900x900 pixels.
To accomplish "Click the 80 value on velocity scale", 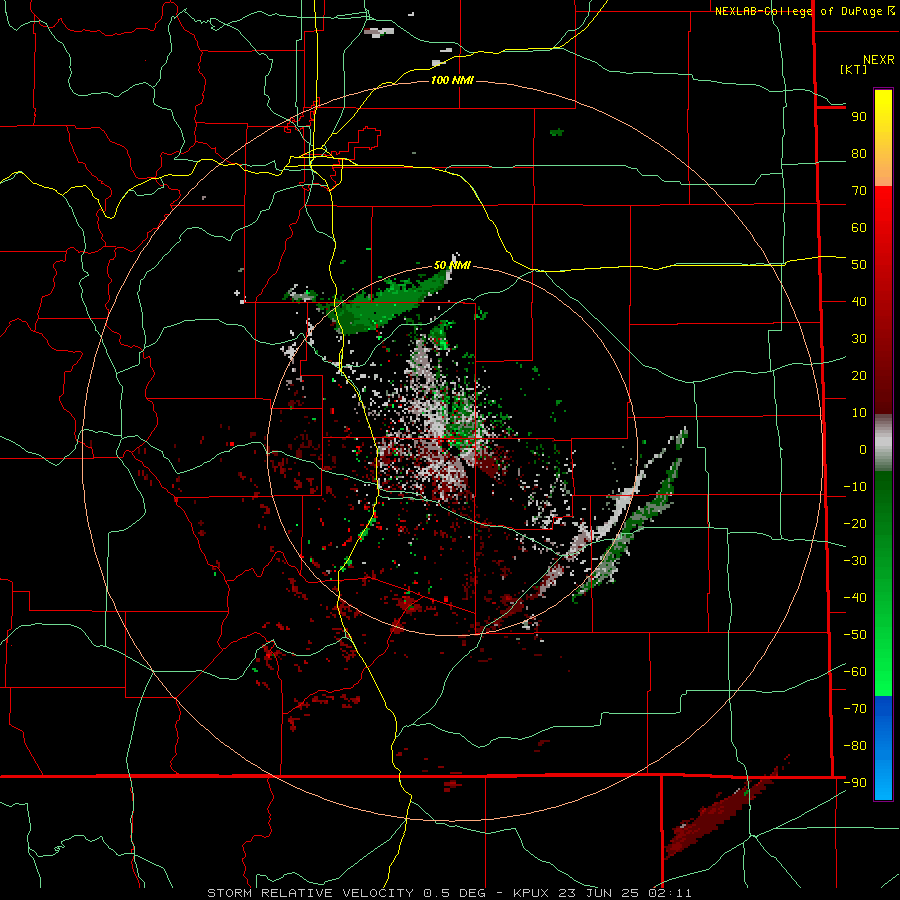I will 859,154.
